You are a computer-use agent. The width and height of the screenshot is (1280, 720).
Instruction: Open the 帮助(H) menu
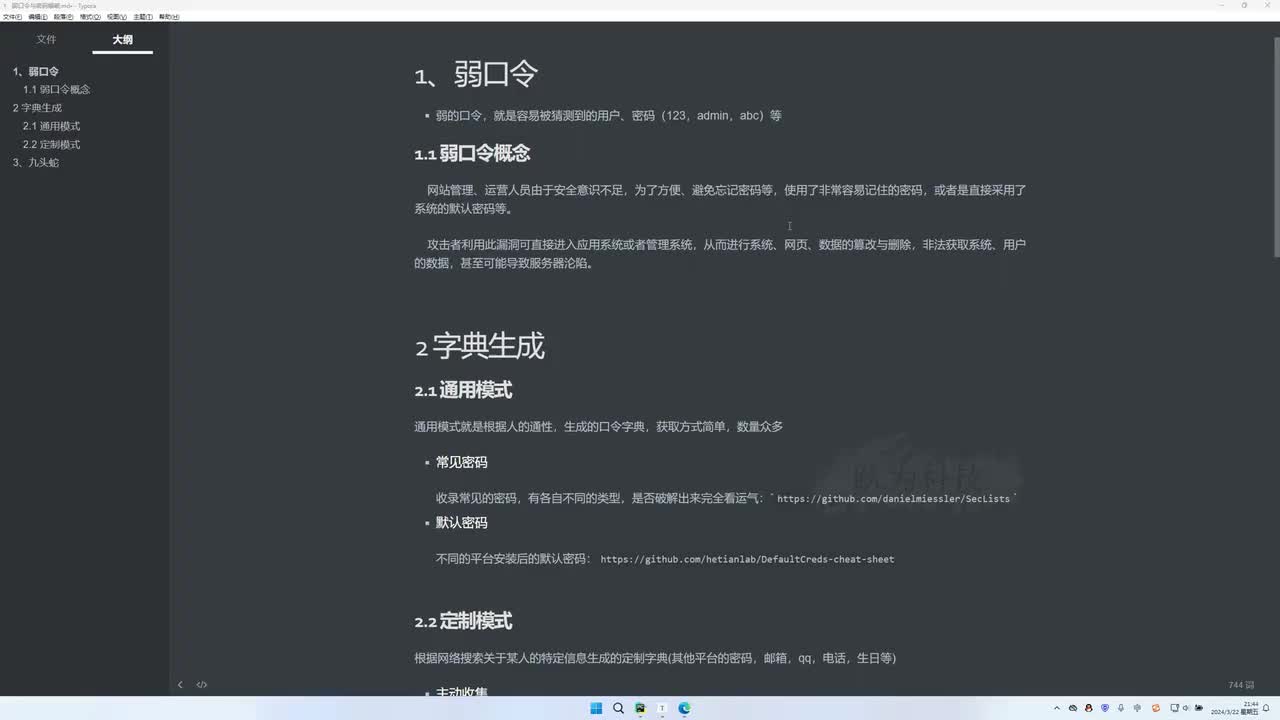point(169,17)
